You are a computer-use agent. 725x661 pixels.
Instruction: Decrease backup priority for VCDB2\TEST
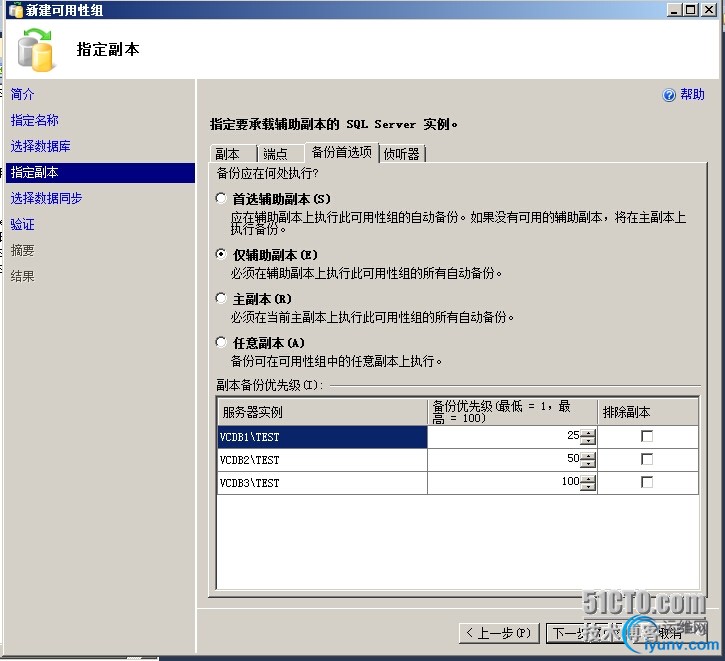(588, 464)
